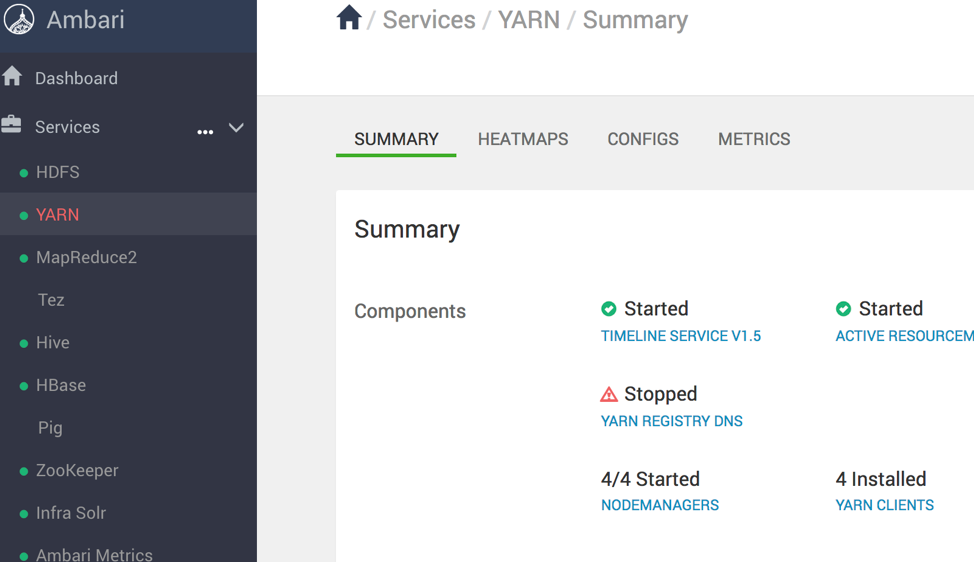Click Started text above Active ResourceManager
This screenshot has width=974, height=562.
pos(891,309)
